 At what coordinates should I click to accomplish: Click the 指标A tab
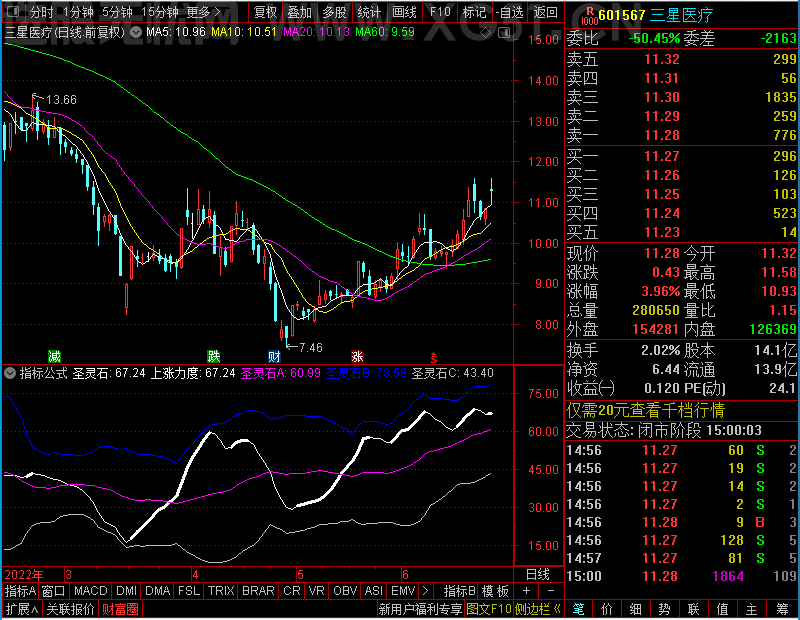click(x=20, y=591)
